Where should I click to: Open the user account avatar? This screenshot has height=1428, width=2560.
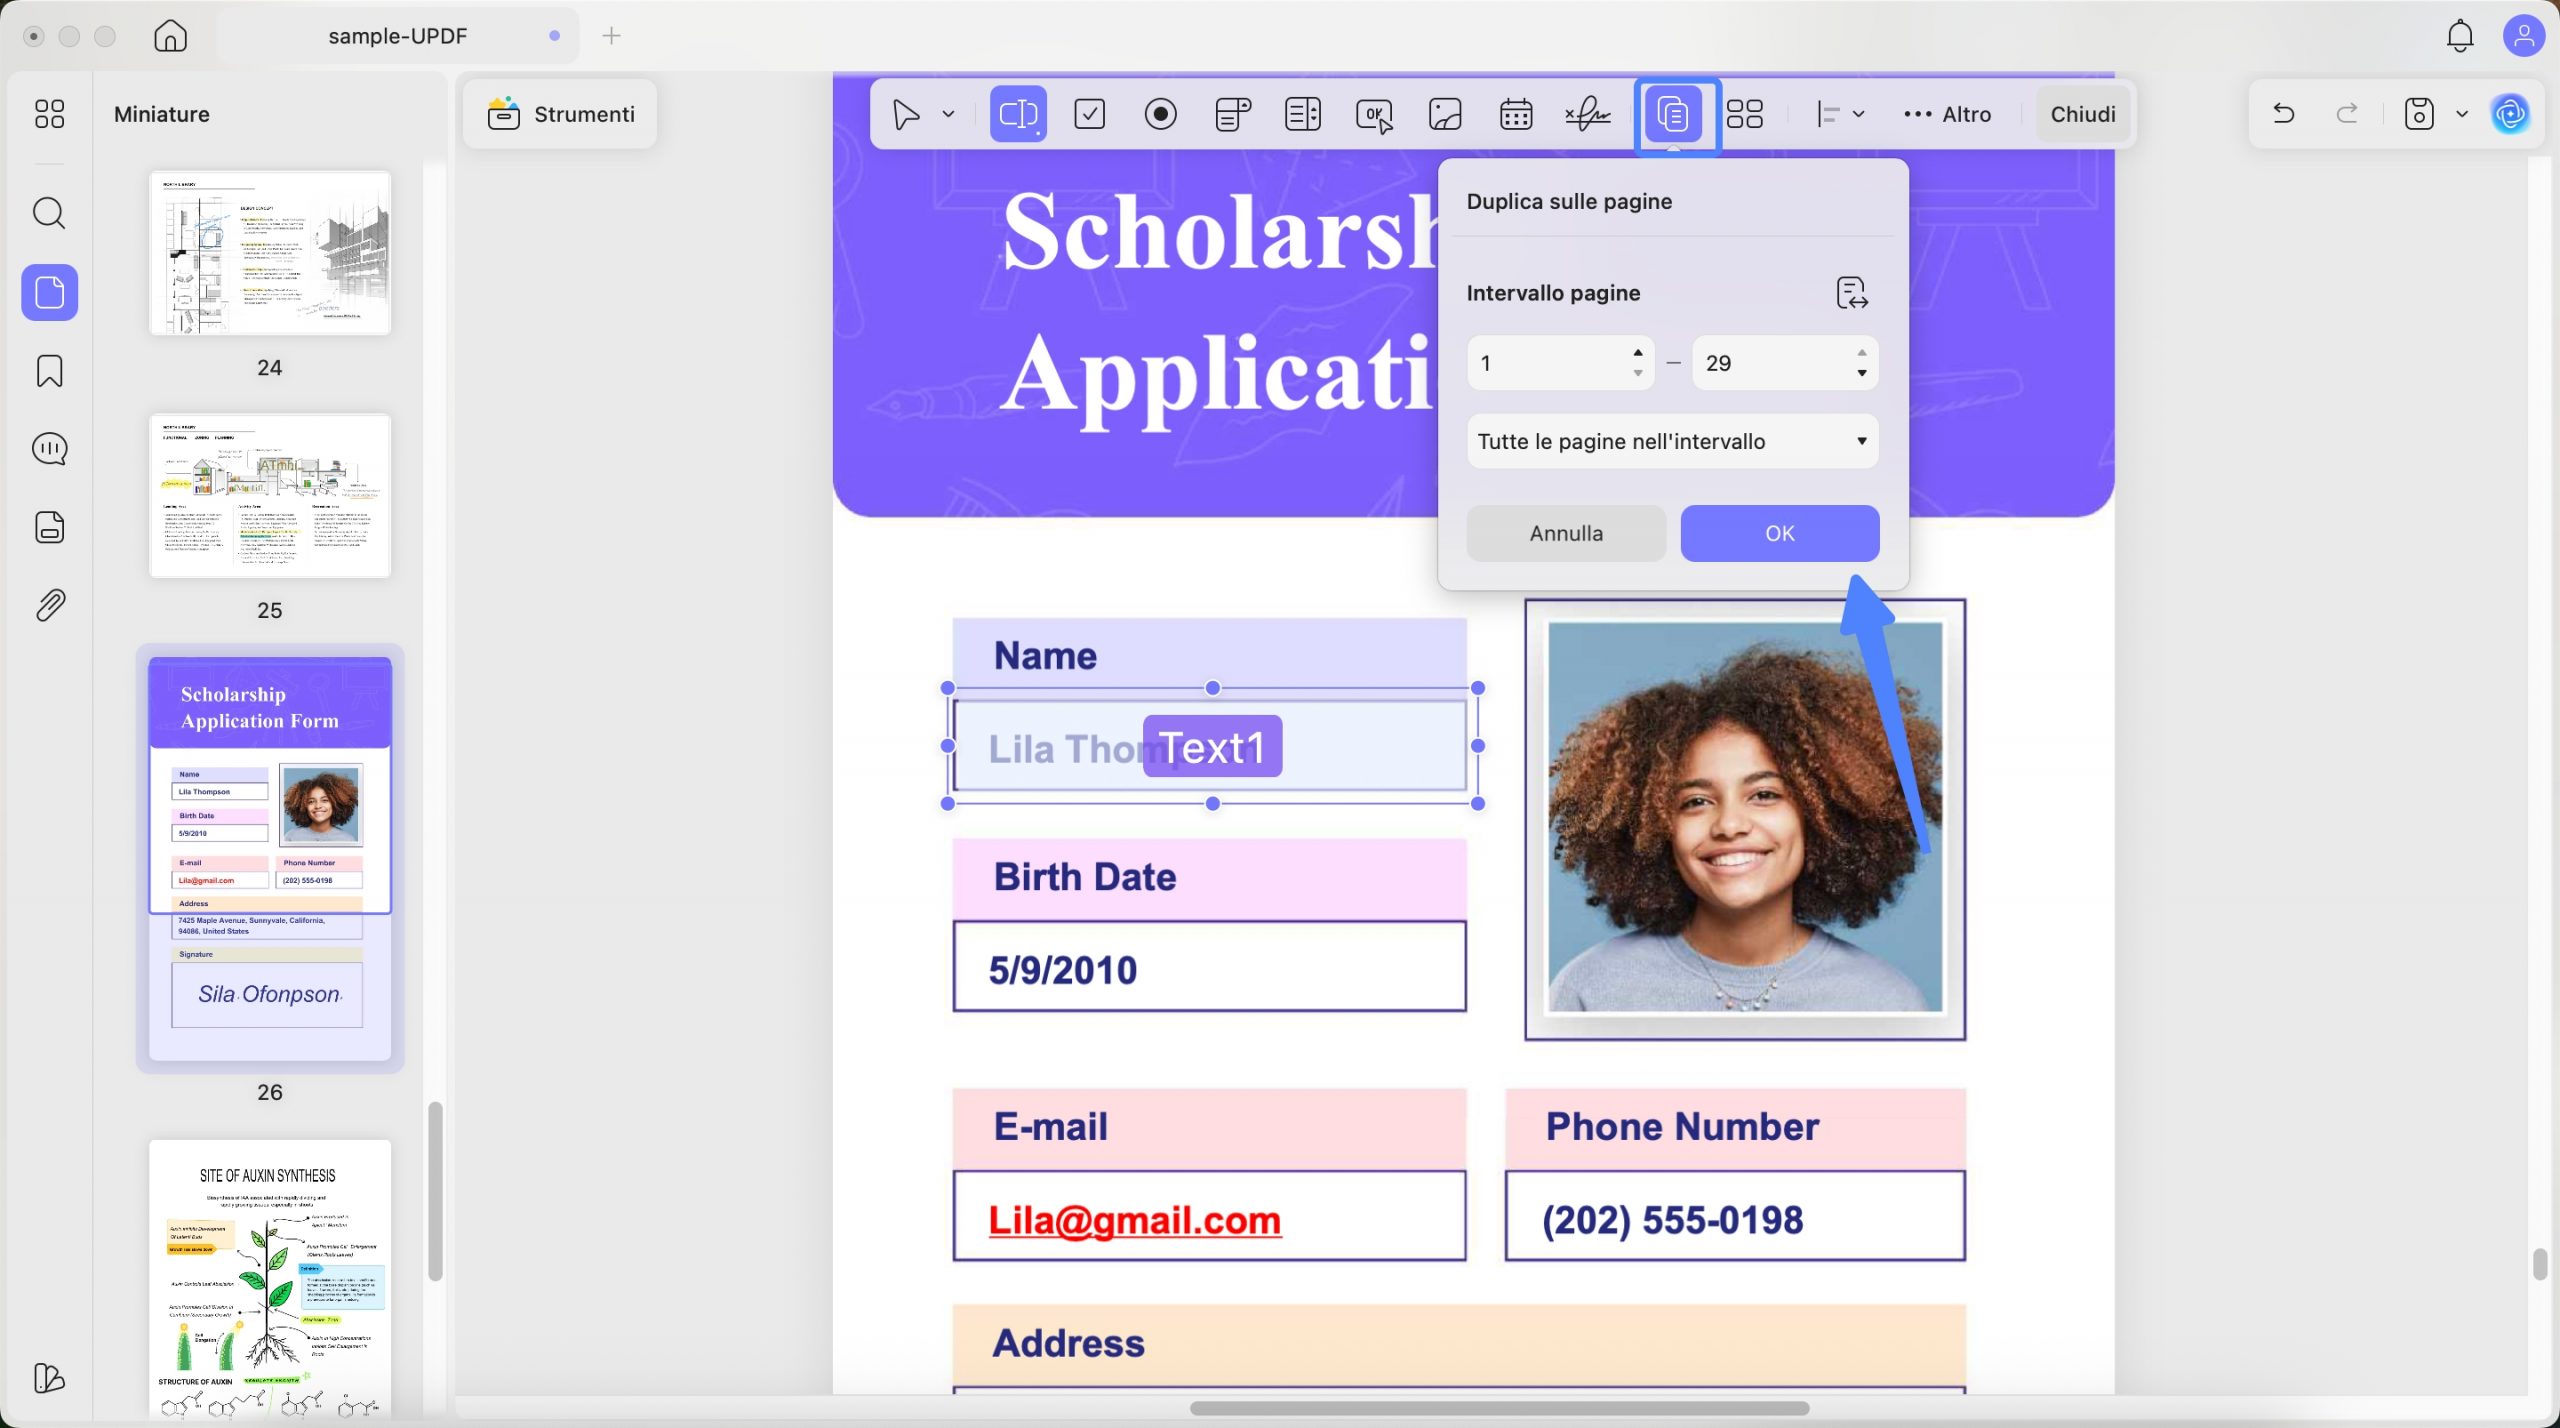(2524, 36)
